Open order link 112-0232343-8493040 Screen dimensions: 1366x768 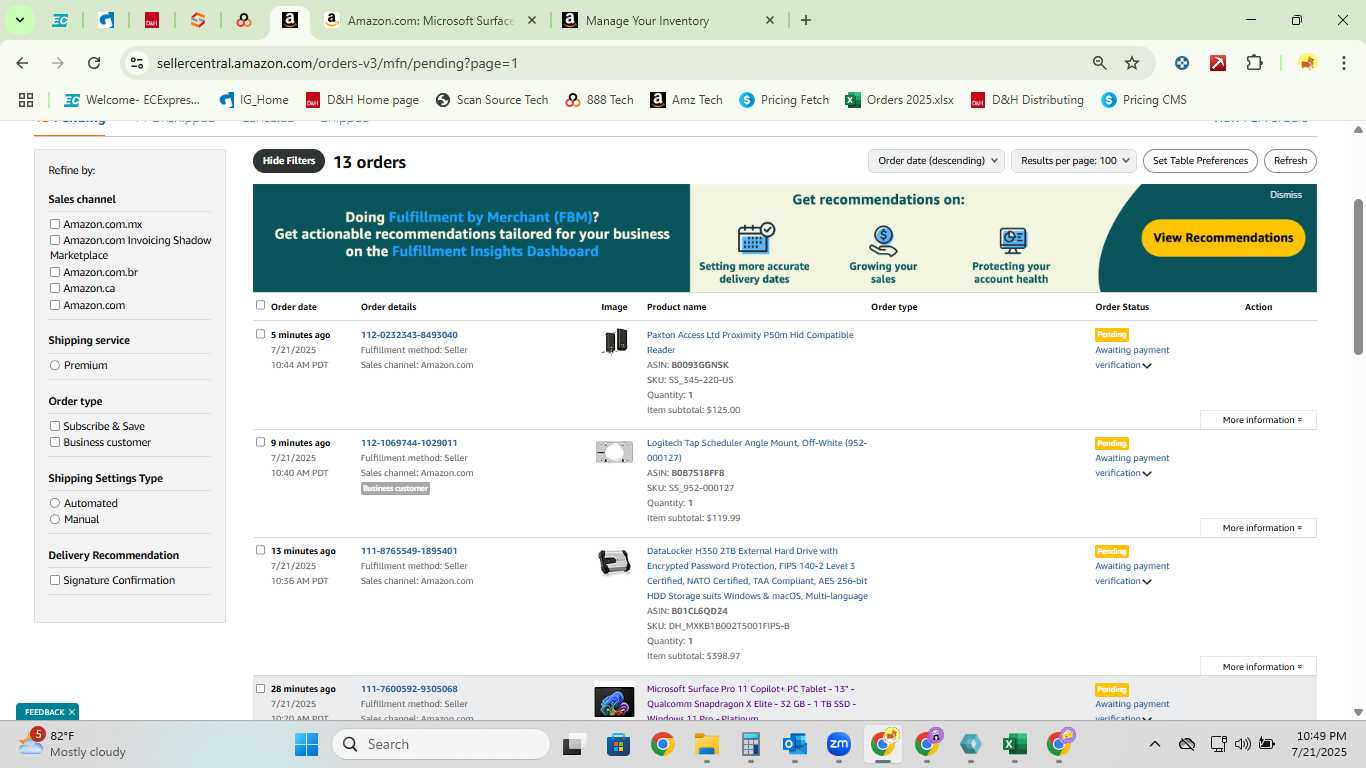409,335
